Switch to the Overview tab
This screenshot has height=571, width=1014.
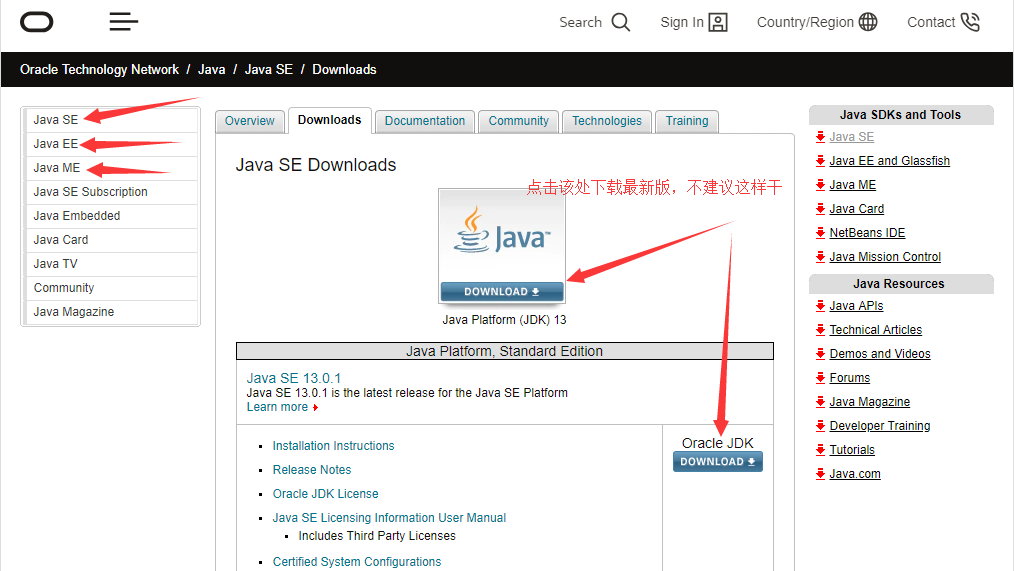click(x=250, y=121)
